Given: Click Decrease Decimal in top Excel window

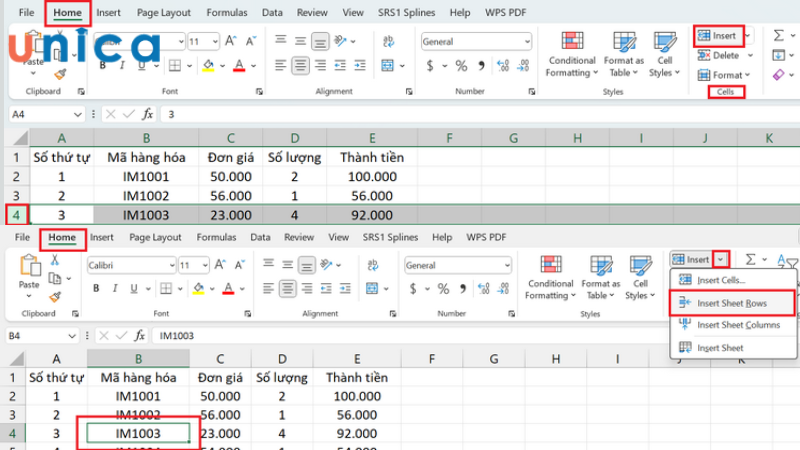Looking at the screenshot, I should [523, 65].
